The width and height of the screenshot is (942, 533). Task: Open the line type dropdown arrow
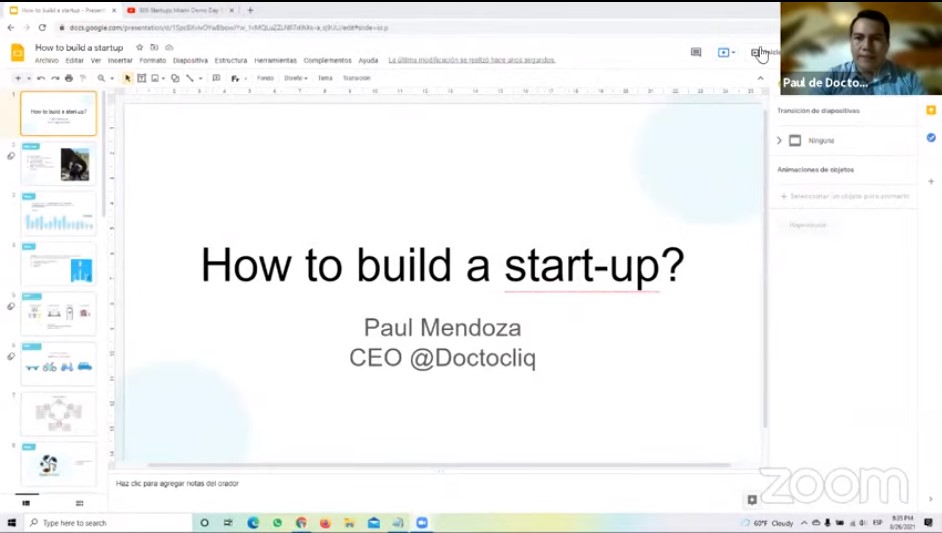(201, 79)
